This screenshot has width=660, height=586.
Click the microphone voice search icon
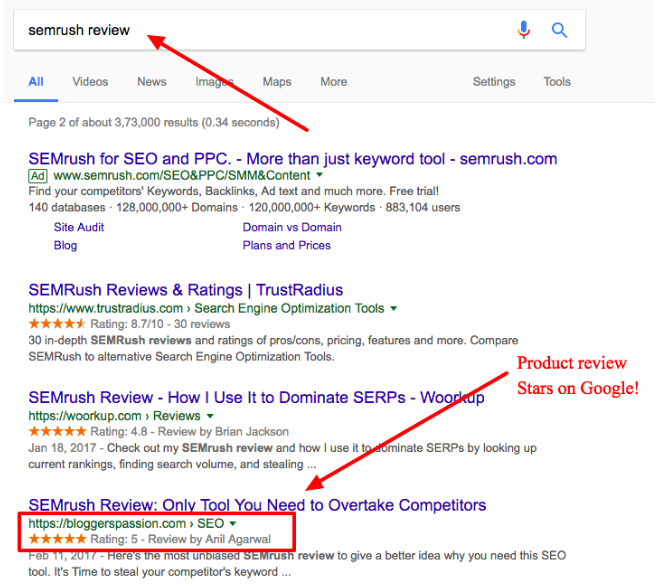(x=524, y=30)
